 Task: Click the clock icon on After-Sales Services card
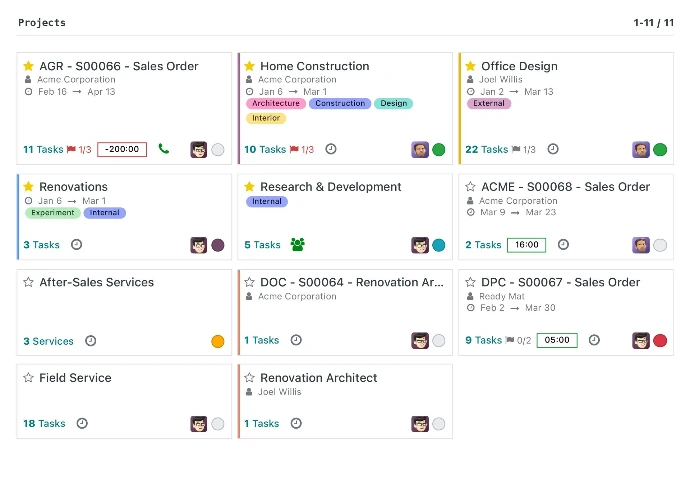(x=90, y=341)
